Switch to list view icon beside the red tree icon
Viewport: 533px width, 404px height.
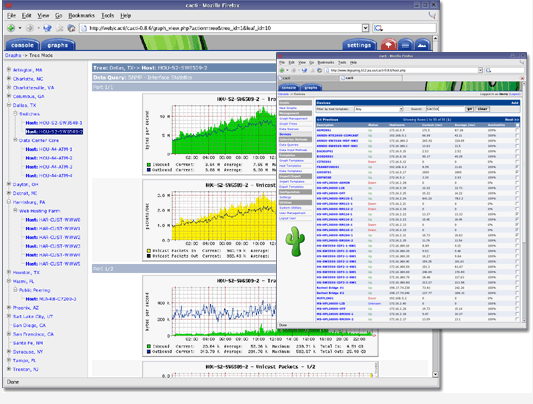[x=405, y=45]
